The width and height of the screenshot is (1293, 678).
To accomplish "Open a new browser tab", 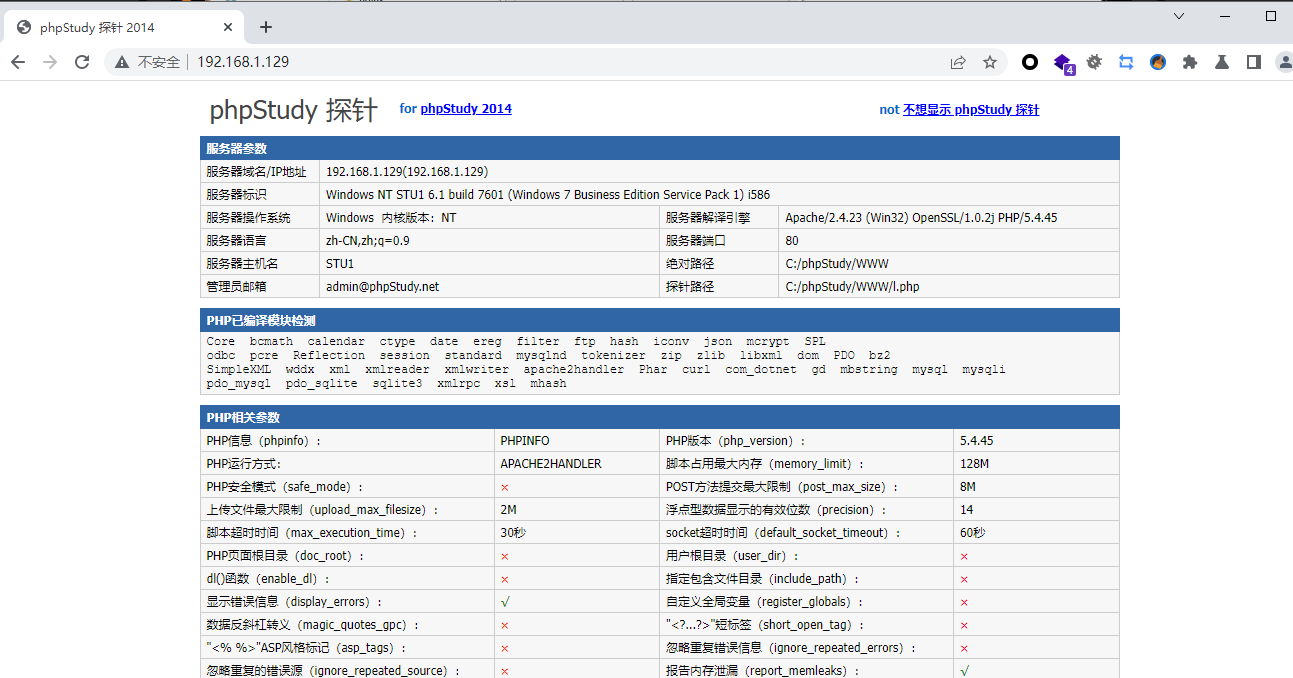I will click(x=266, y=28).
